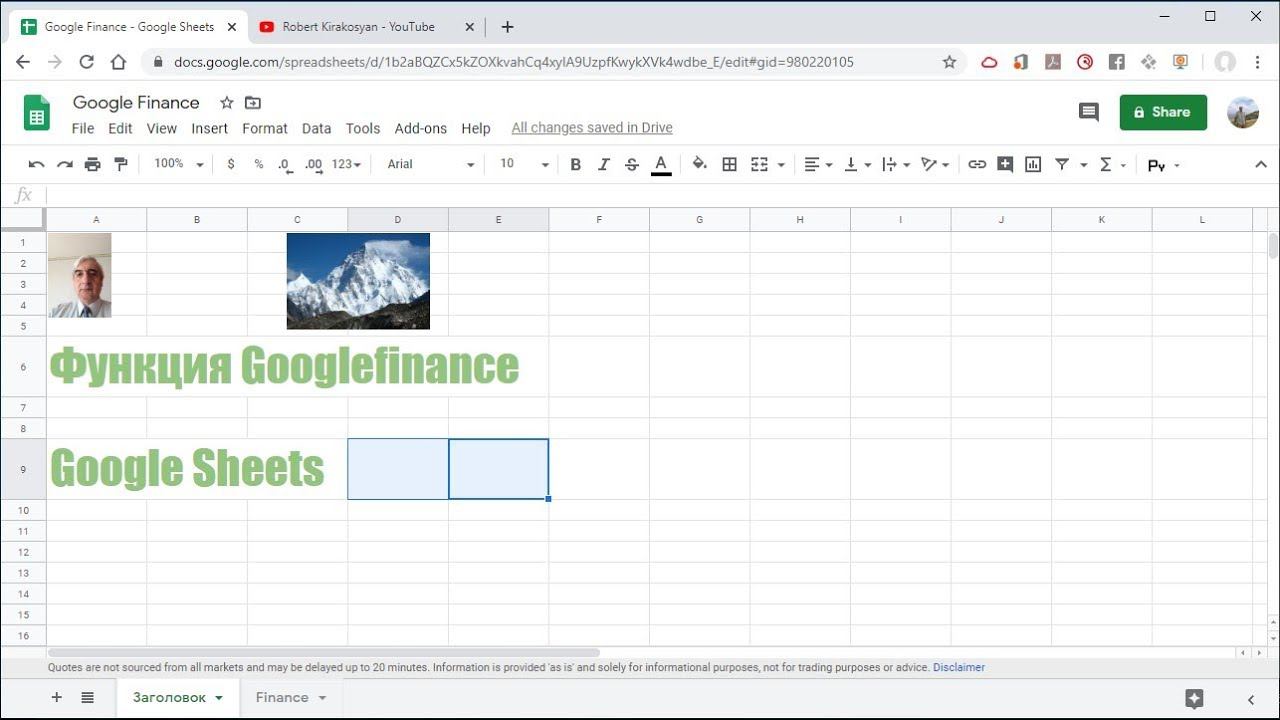
Task: Open the Borders tool
Action: pyautogui.click(x=730, y=165)
